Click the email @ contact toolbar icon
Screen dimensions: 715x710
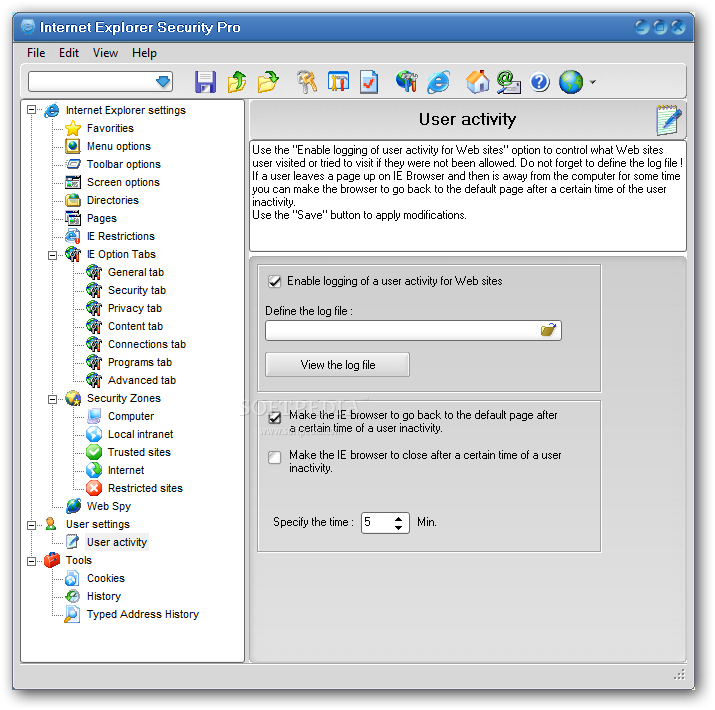[x=509, y=82]
